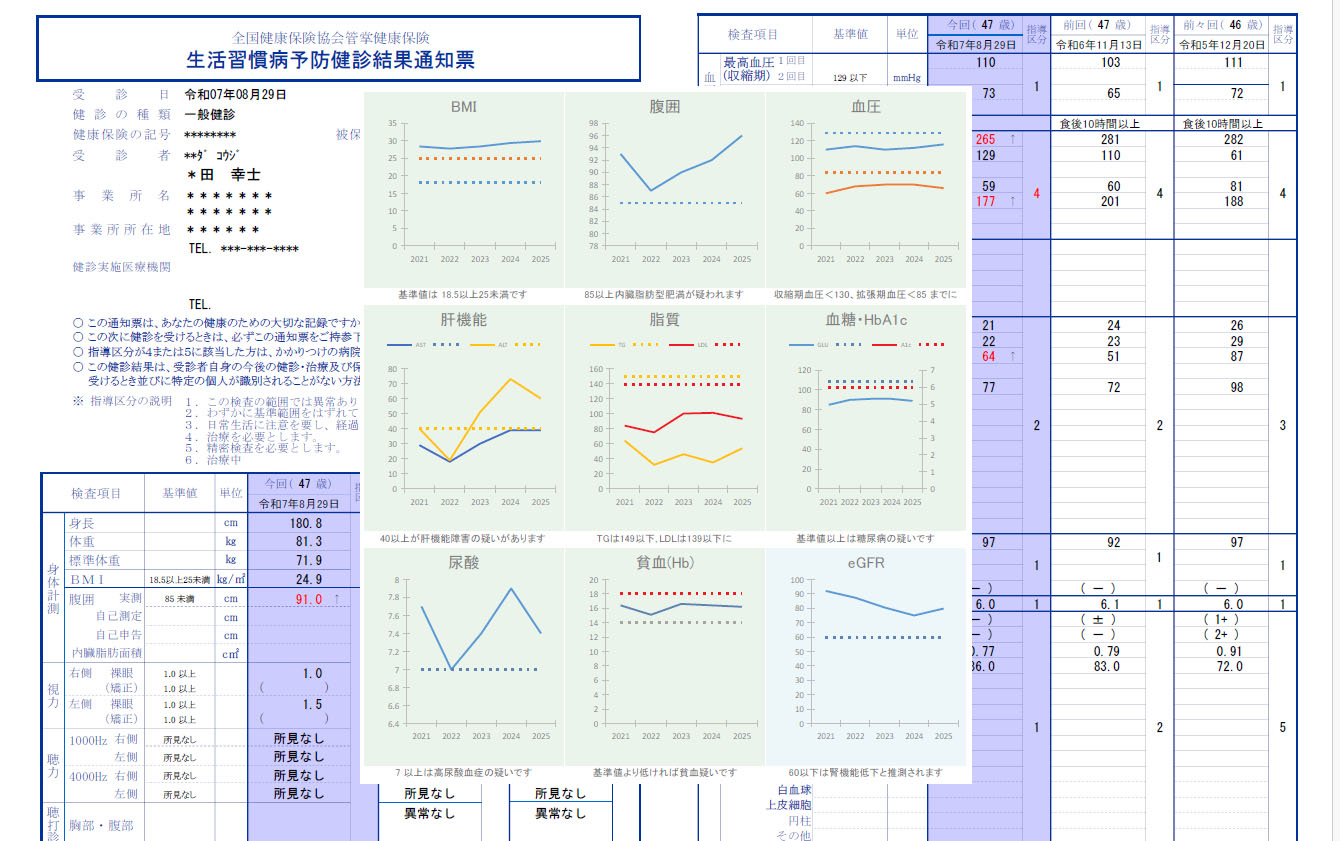This screenshot has height=841, width=1340.
Task: Select the red 腹囲 value 91.0
Action: pos(307,599)
